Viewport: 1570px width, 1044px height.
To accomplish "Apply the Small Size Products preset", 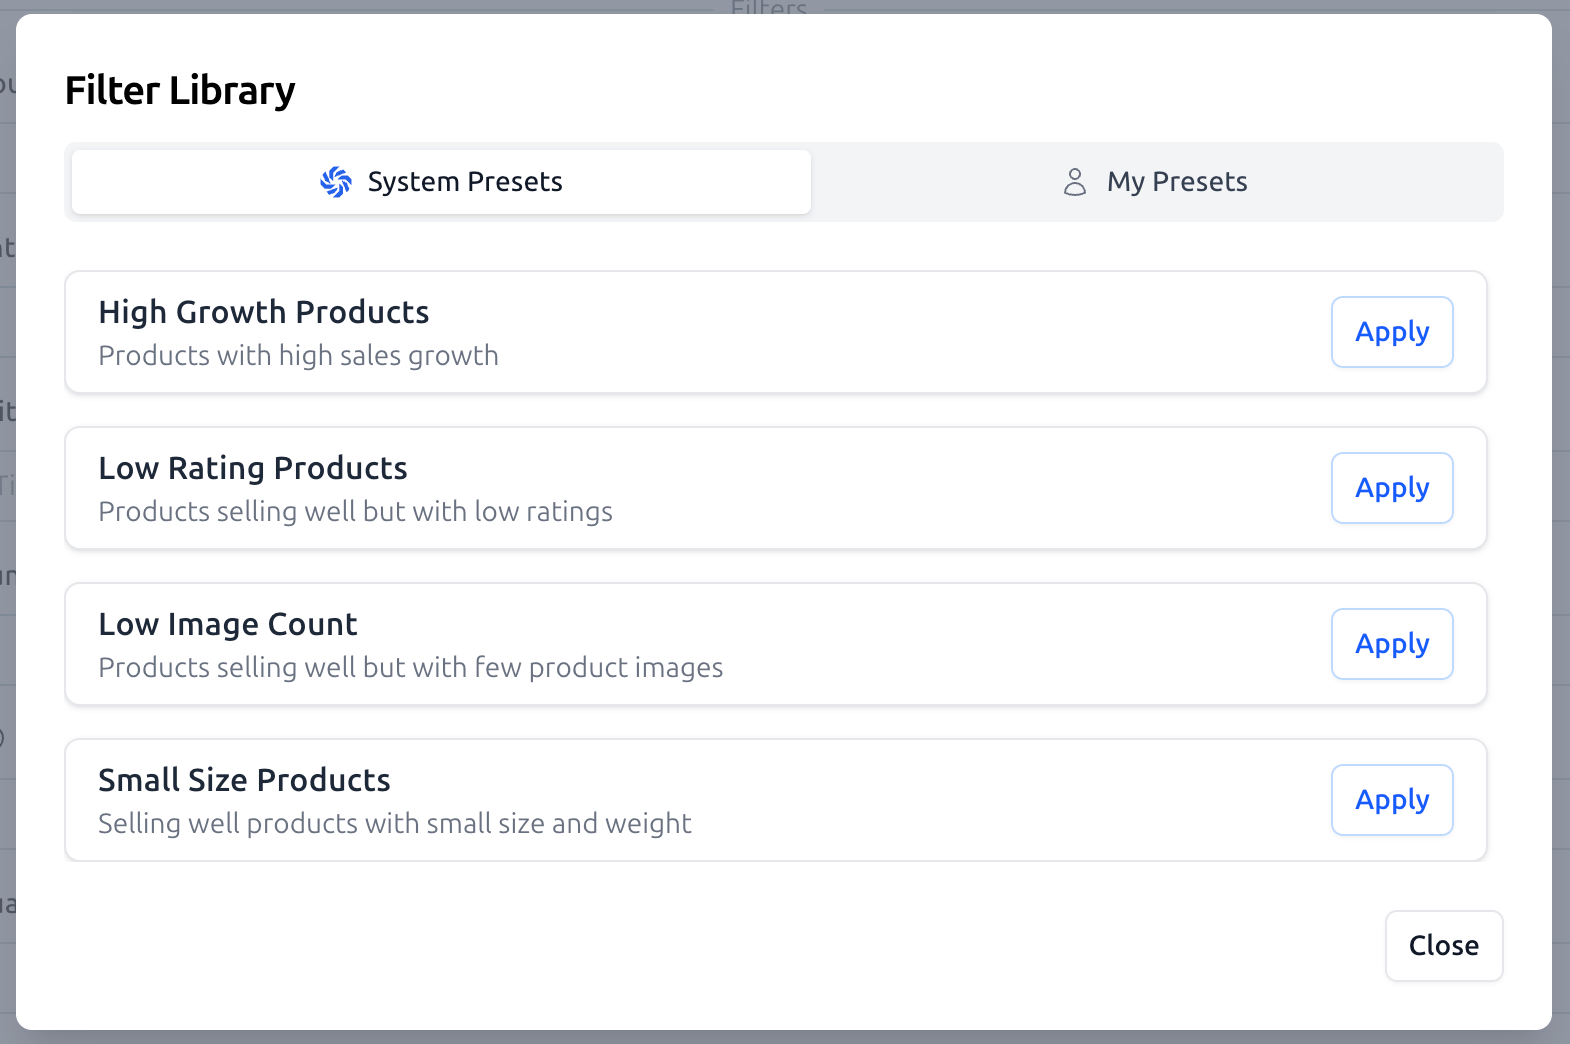I will click(1392, 800).
